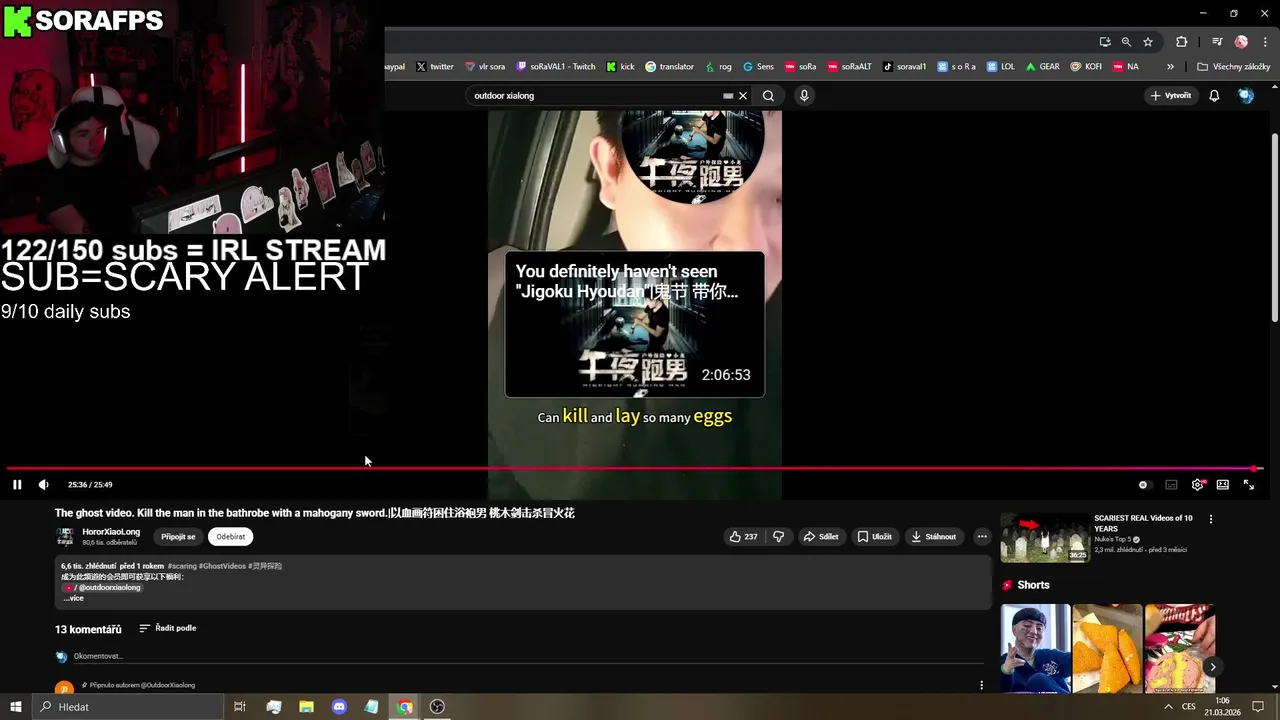This screenshot has height=720, width=1280.
Task: Open the rog bookmark
Action: coord(718,67)
